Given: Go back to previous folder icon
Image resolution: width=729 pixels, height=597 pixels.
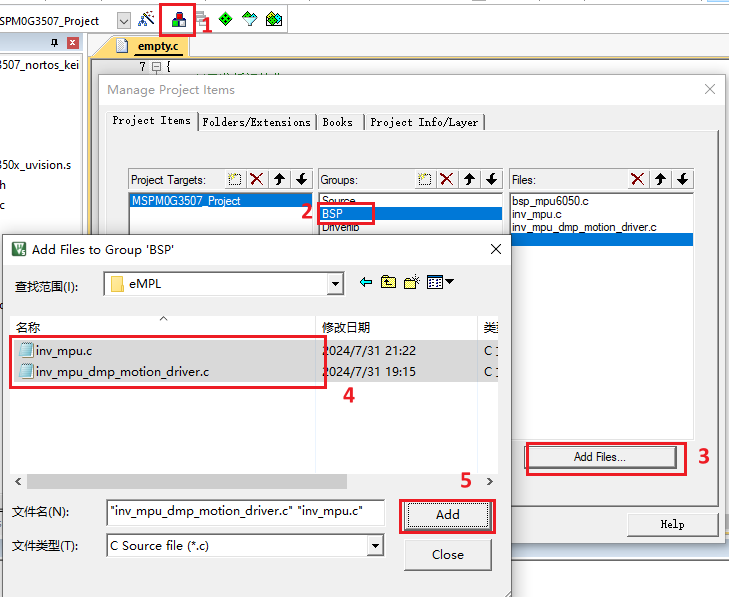Looking at the screenshot, I should click(366, 283).
